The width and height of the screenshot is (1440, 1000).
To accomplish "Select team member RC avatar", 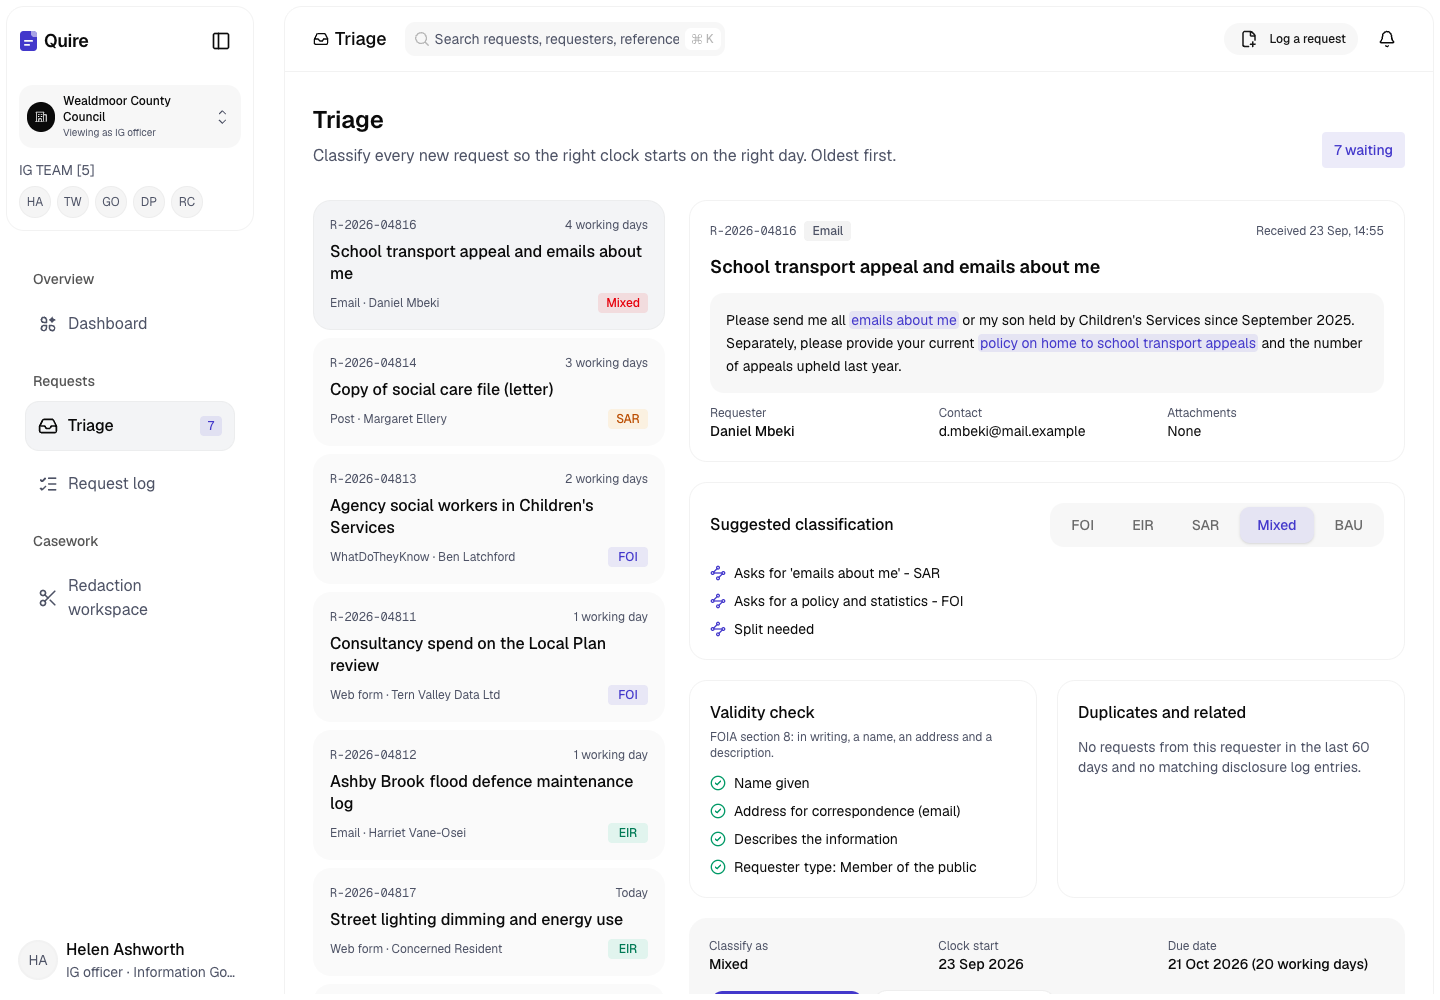I will [x=187, y=202].
